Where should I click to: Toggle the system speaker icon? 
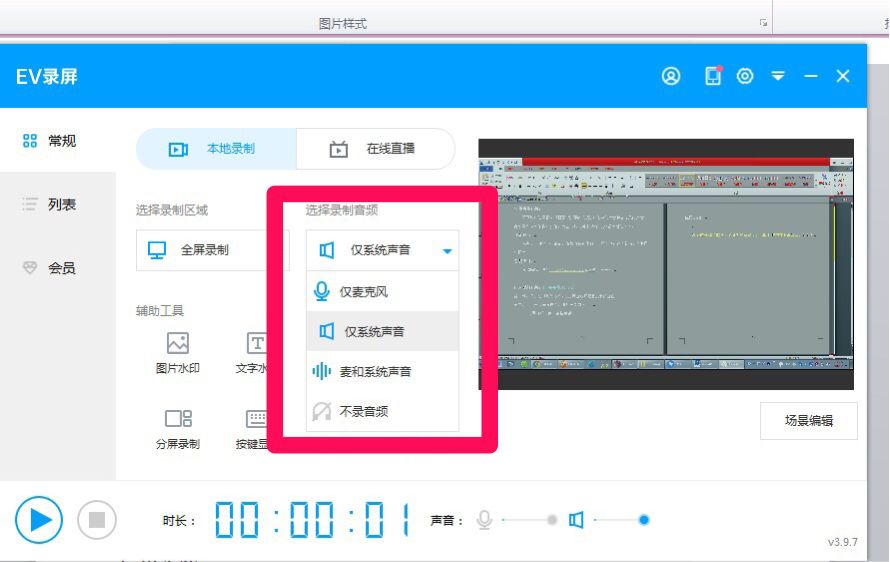coord(576,519)
